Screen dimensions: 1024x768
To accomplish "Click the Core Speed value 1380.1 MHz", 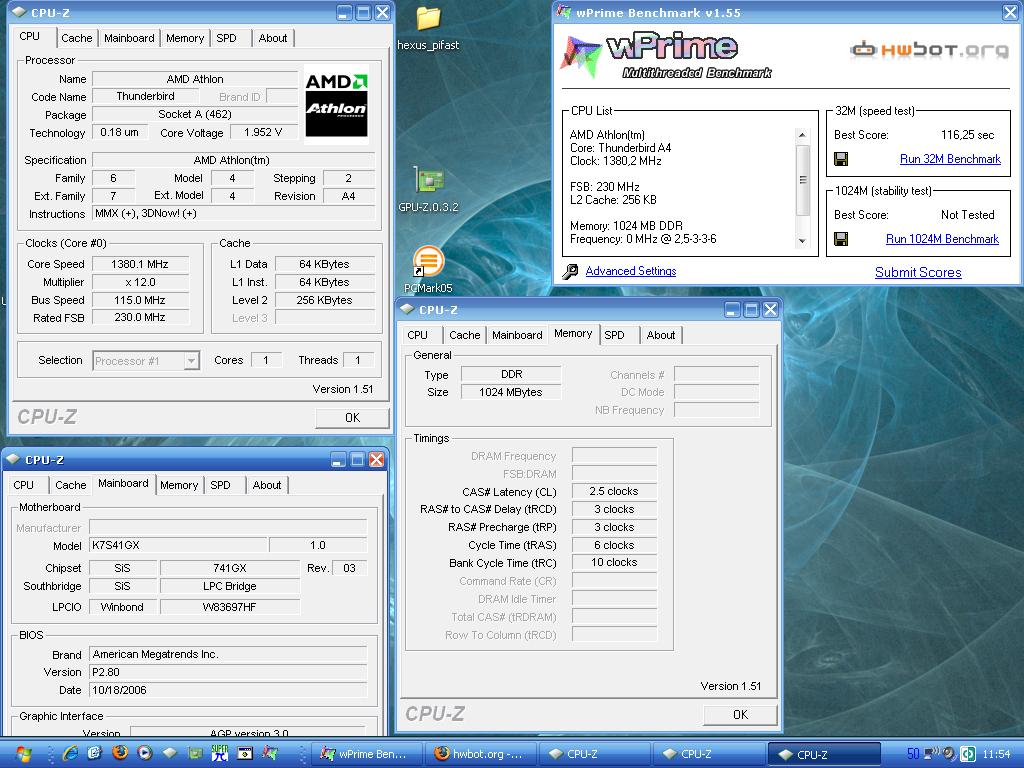I will tap(140, 264).
